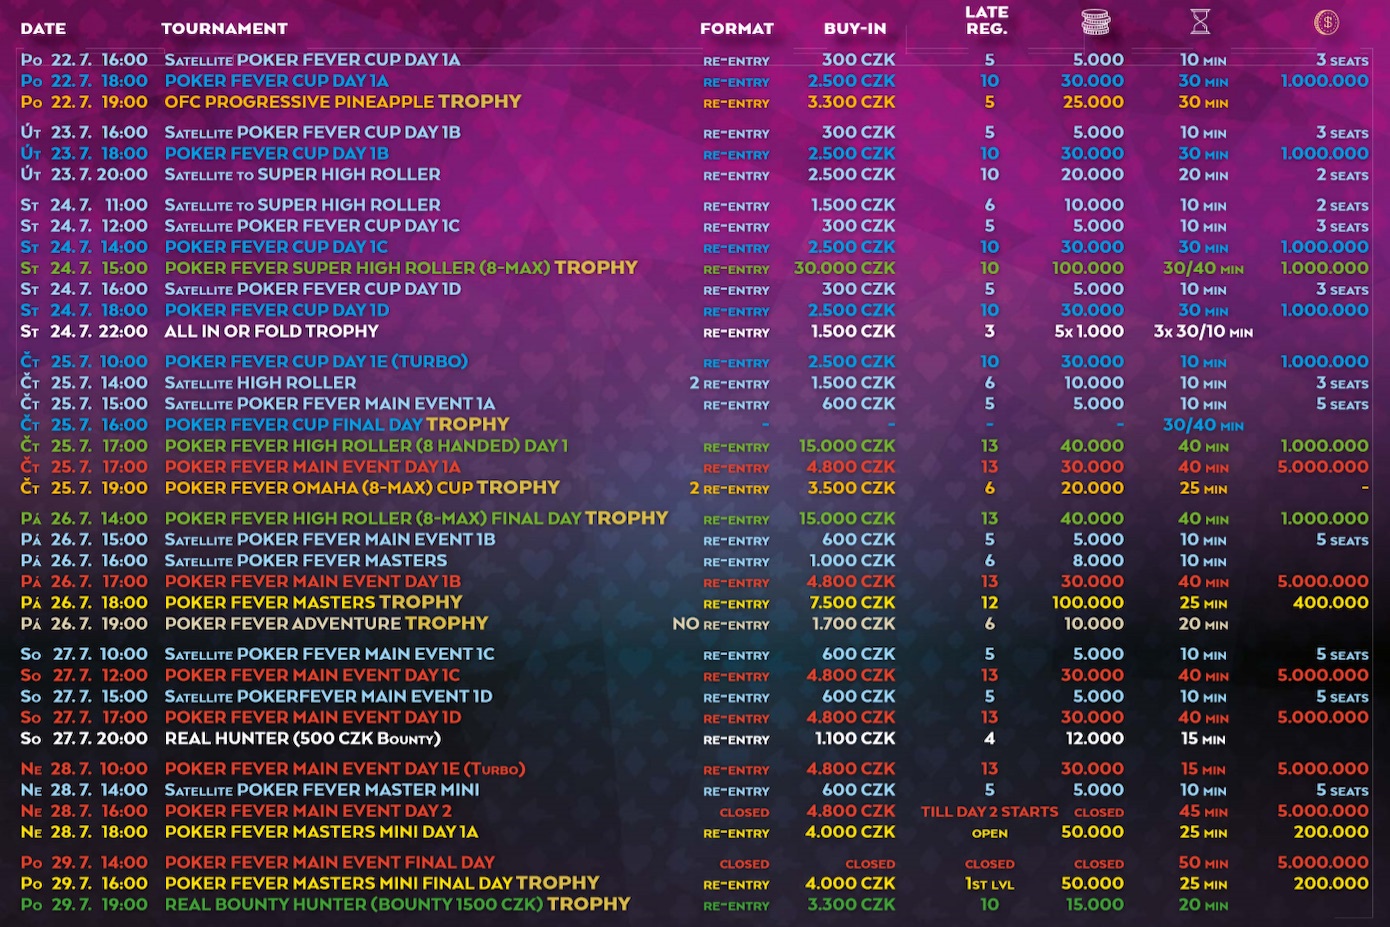The height and width of the screenshot is (927, 1390).
Task: Click date St 24.7. 22:00
Action: pos(84,331)
